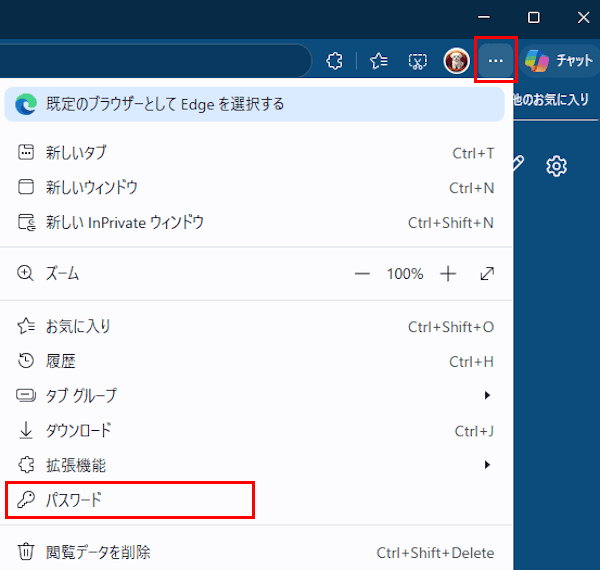Click the pencil edit icon on page
The width and height of the screenshot is (600, 570).
(517, 164)
